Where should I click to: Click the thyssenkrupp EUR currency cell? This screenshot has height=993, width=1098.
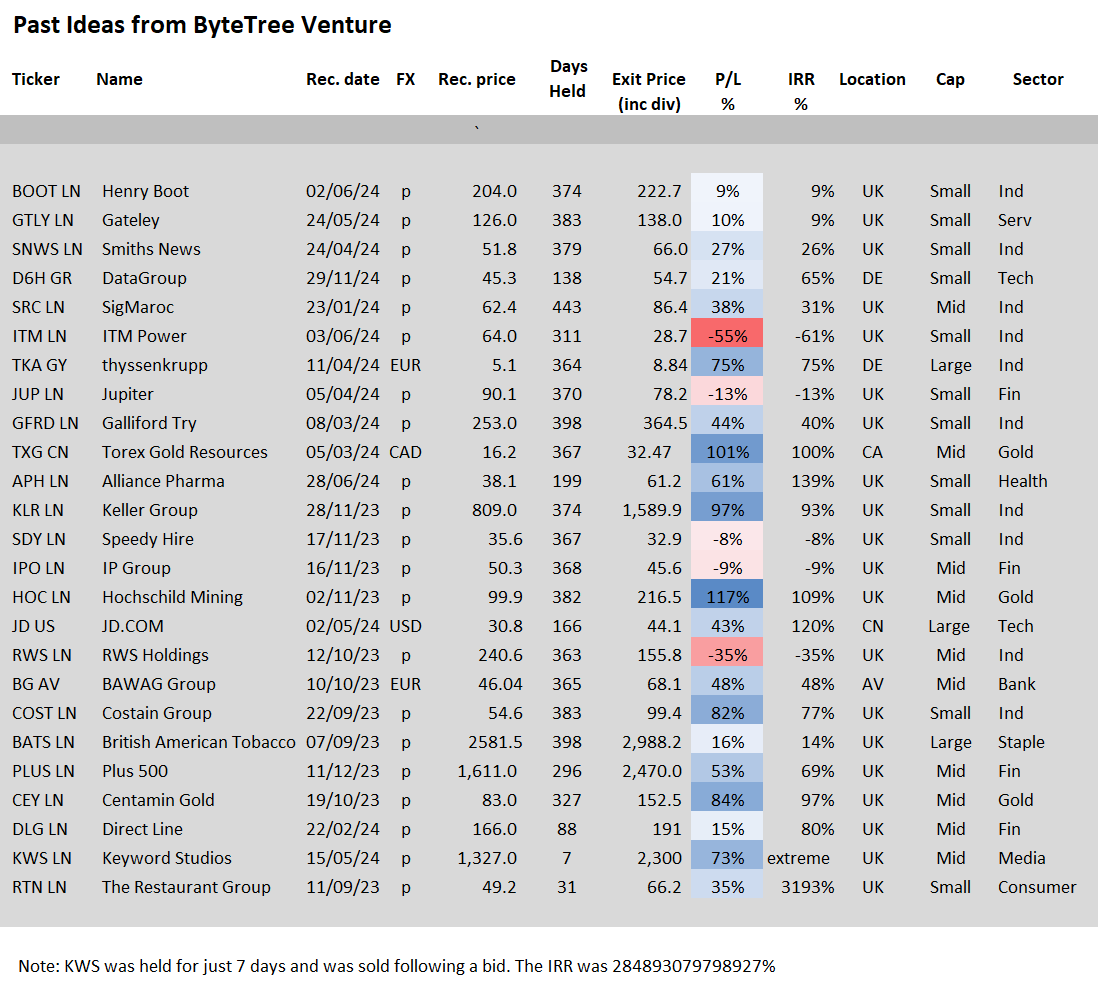pos(405,366)
